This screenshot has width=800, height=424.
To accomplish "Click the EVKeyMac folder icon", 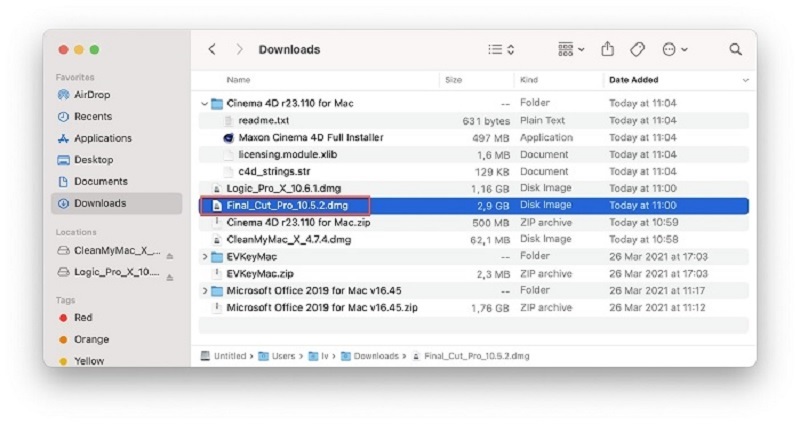I will tap(217, 257).
